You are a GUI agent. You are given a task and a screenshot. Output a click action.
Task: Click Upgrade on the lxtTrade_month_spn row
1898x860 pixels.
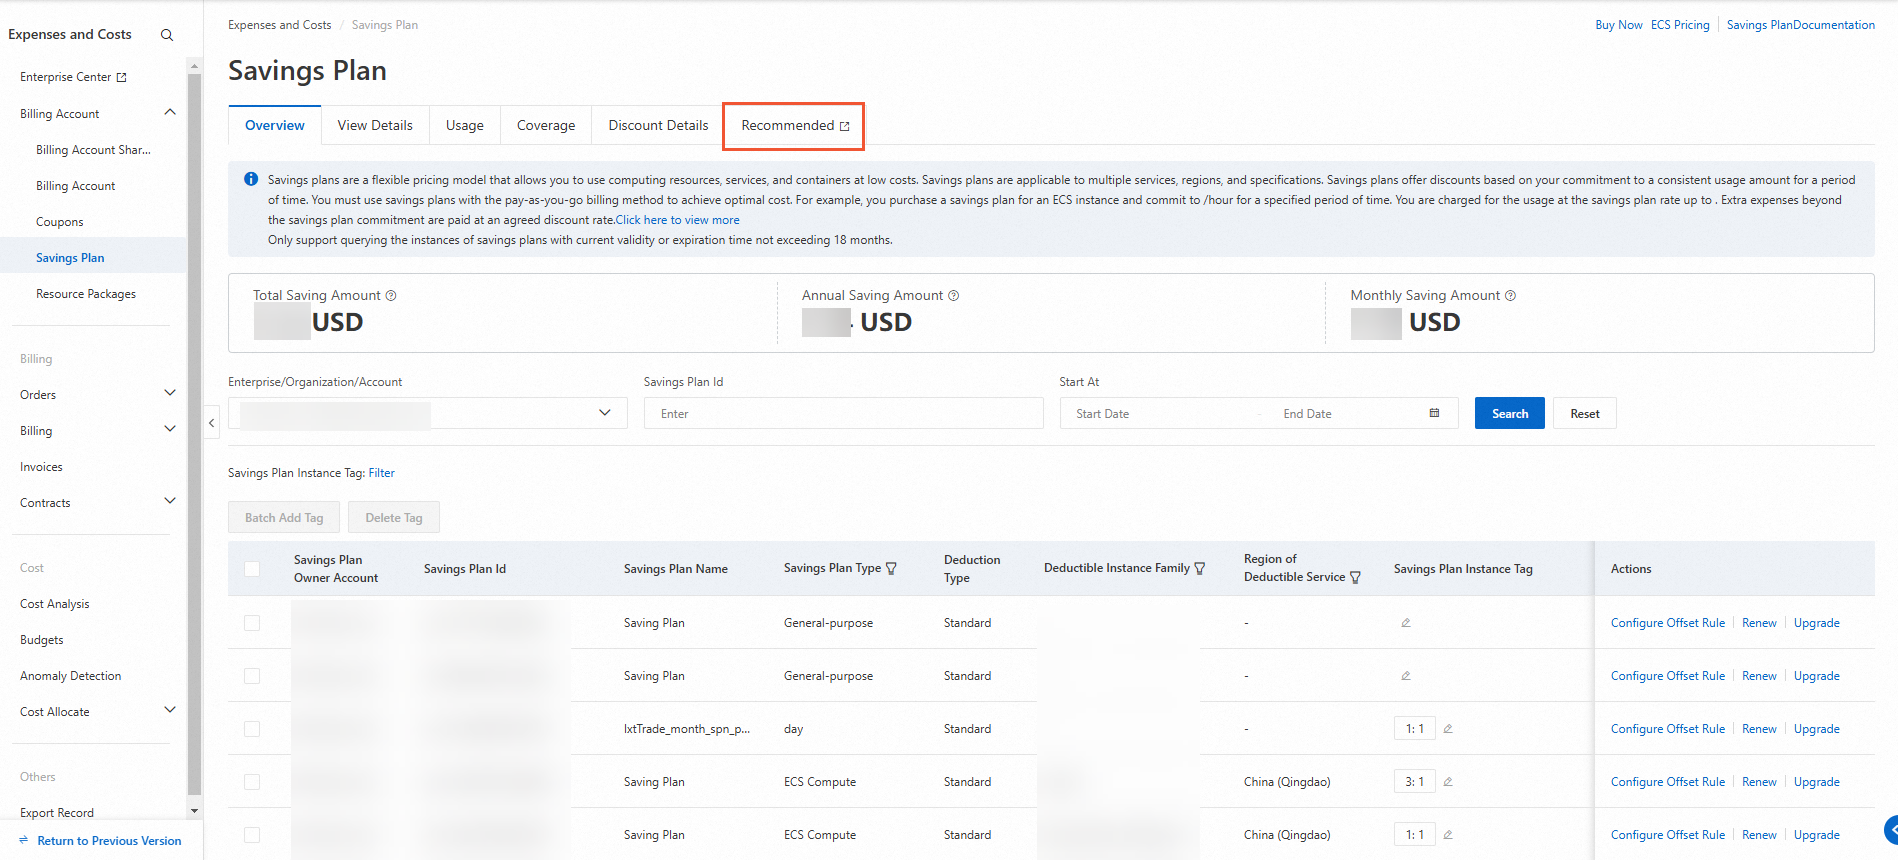coord(1817,729)
